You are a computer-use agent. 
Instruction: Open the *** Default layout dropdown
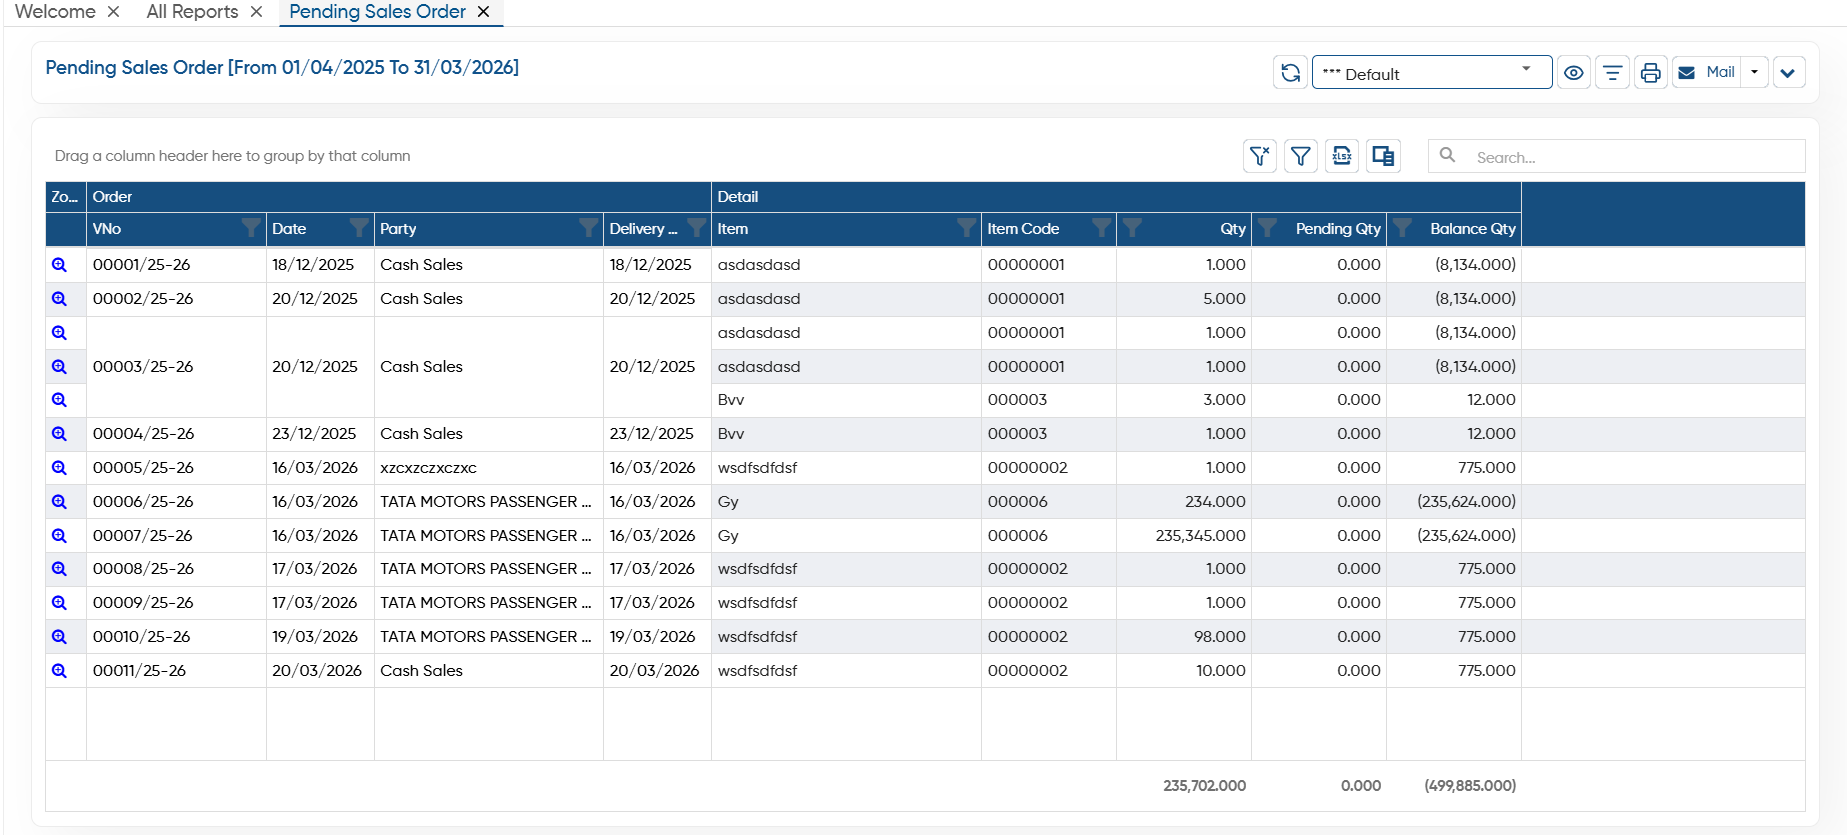coord(1431,72)
